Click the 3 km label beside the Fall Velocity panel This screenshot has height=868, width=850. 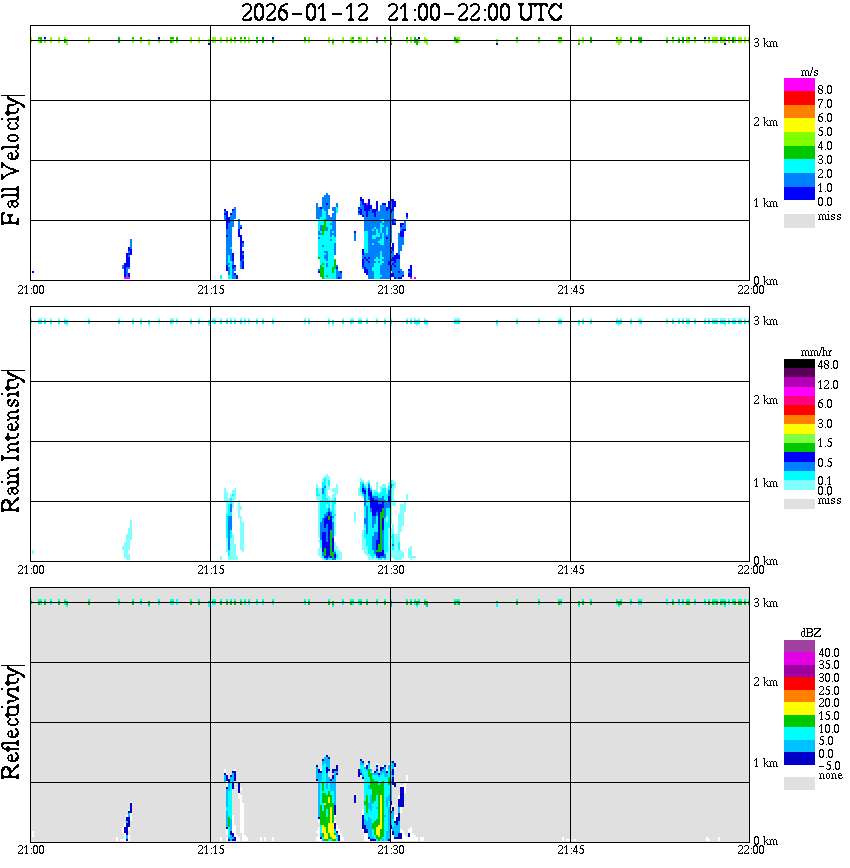click(765, 43)
